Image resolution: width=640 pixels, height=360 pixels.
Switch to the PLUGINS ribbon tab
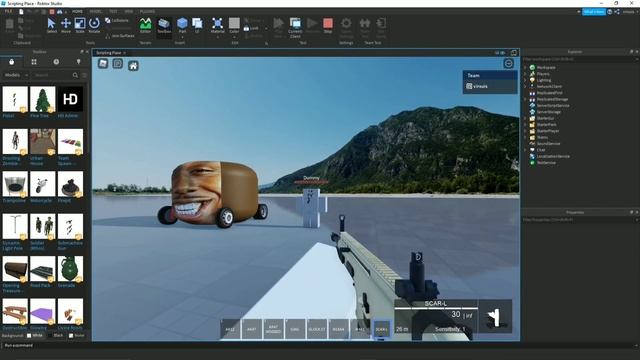[147, 11]
